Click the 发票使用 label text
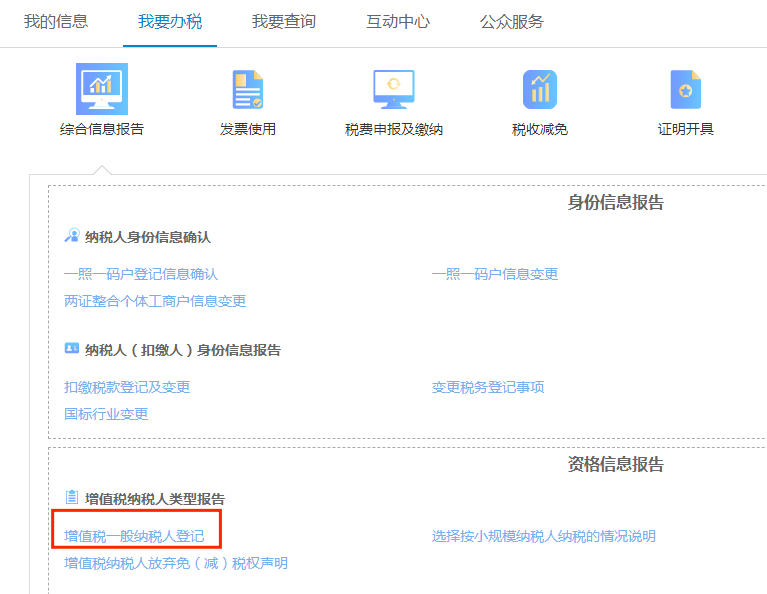767x594 pixels. [x=248, y=129]
